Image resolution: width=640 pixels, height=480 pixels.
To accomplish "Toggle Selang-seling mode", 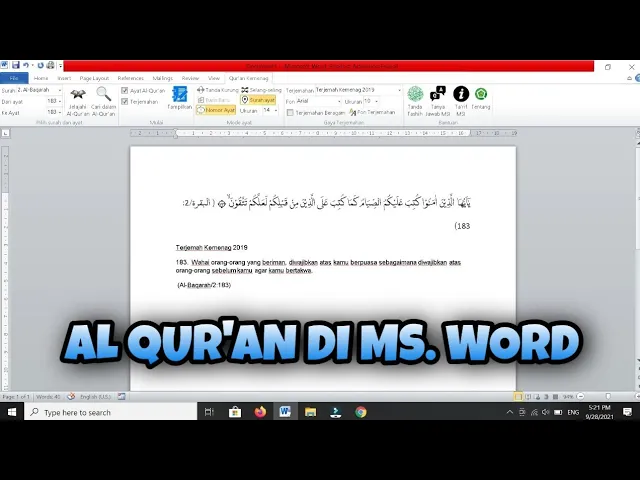I will 261,90.
